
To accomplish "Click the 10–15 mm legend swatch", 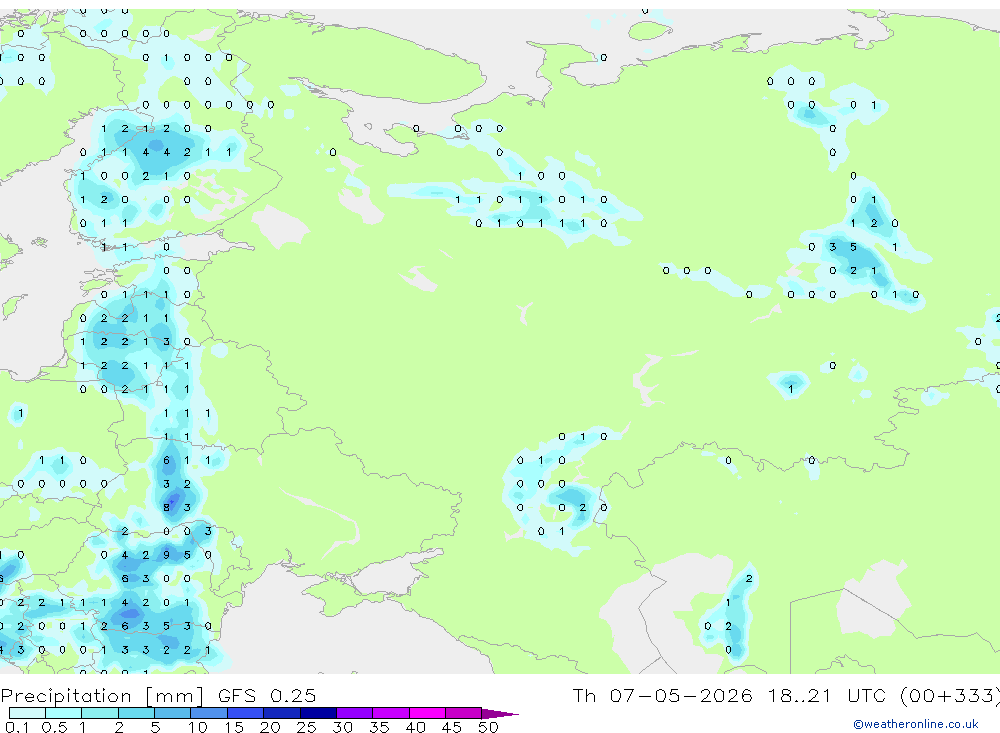I will pyautogui.click(x=209, y=713).
